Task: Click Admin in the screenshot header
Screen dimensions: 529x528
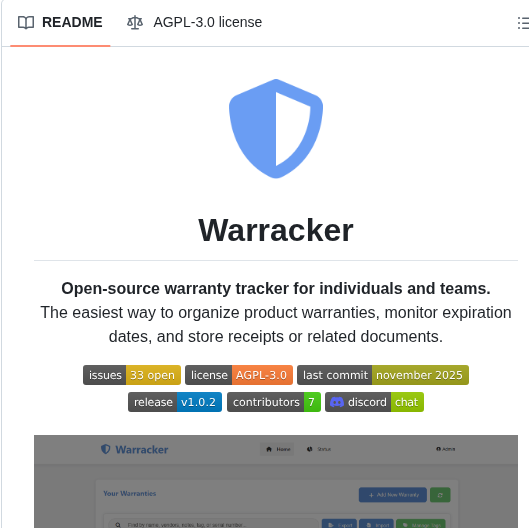Action: (x=446, y=449)
